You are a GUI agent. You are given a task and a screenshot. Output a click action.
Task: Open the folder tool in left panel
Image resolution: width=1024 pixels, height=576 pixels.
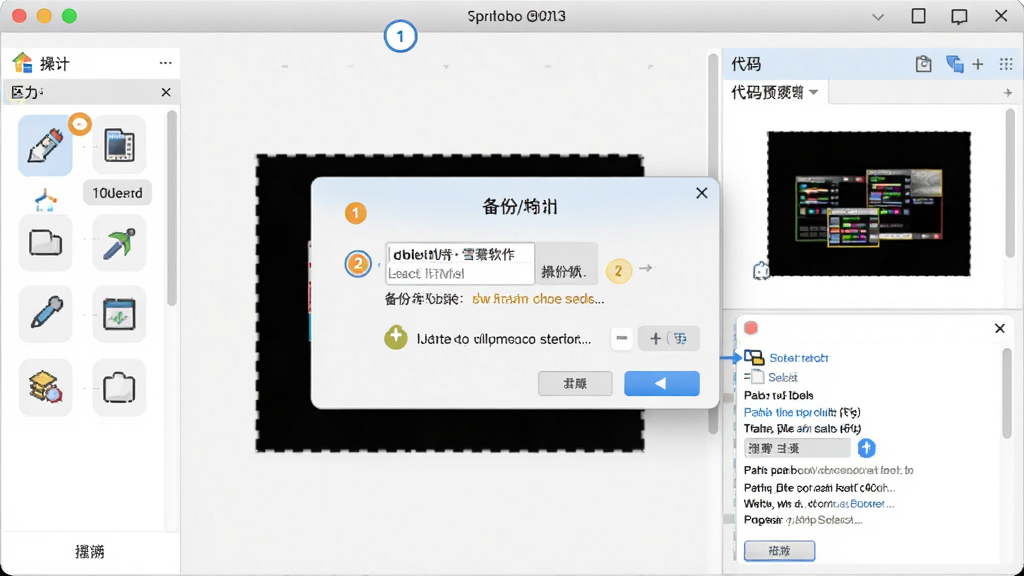click(45, 244)
